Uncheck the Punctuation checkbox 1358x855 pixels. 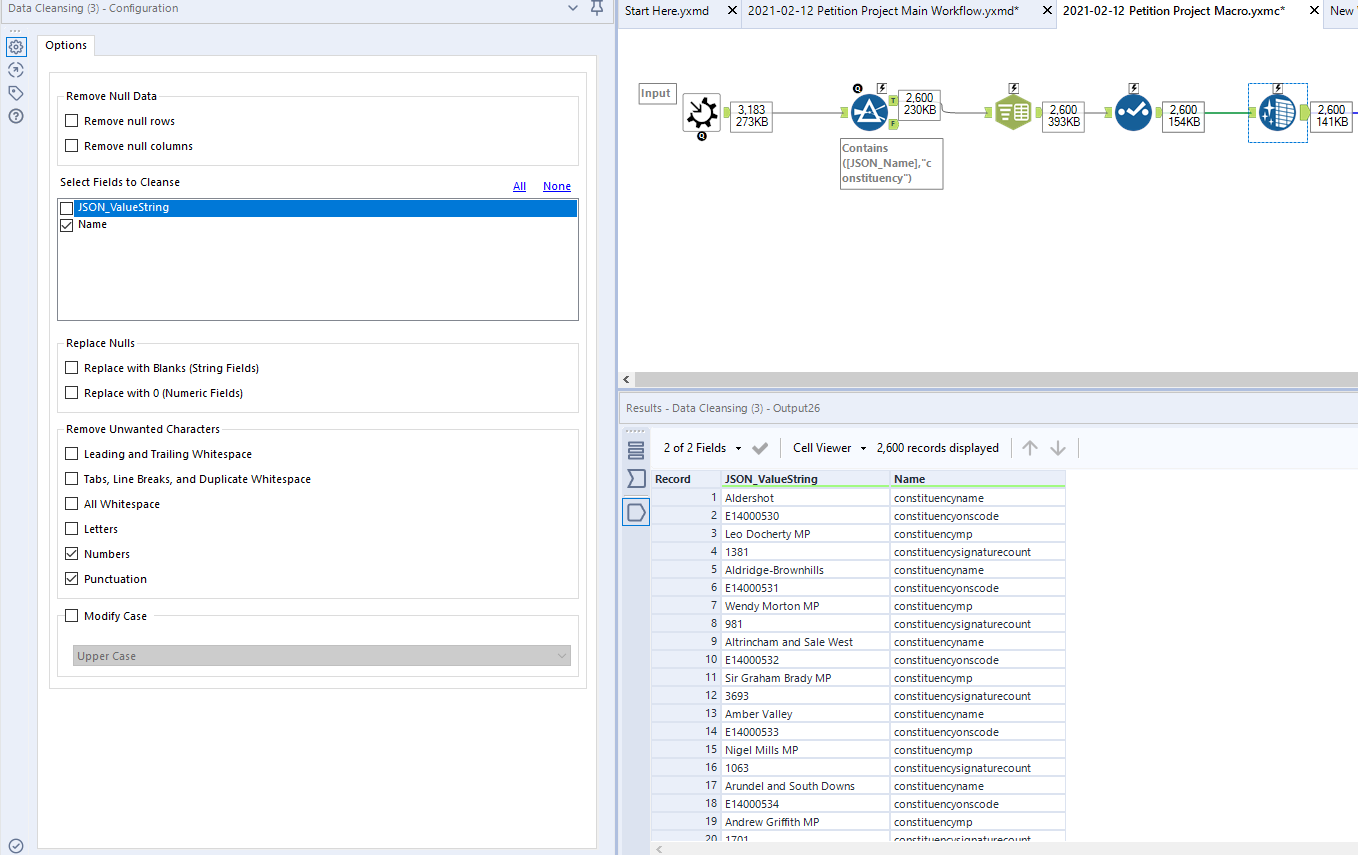(72, 579)
